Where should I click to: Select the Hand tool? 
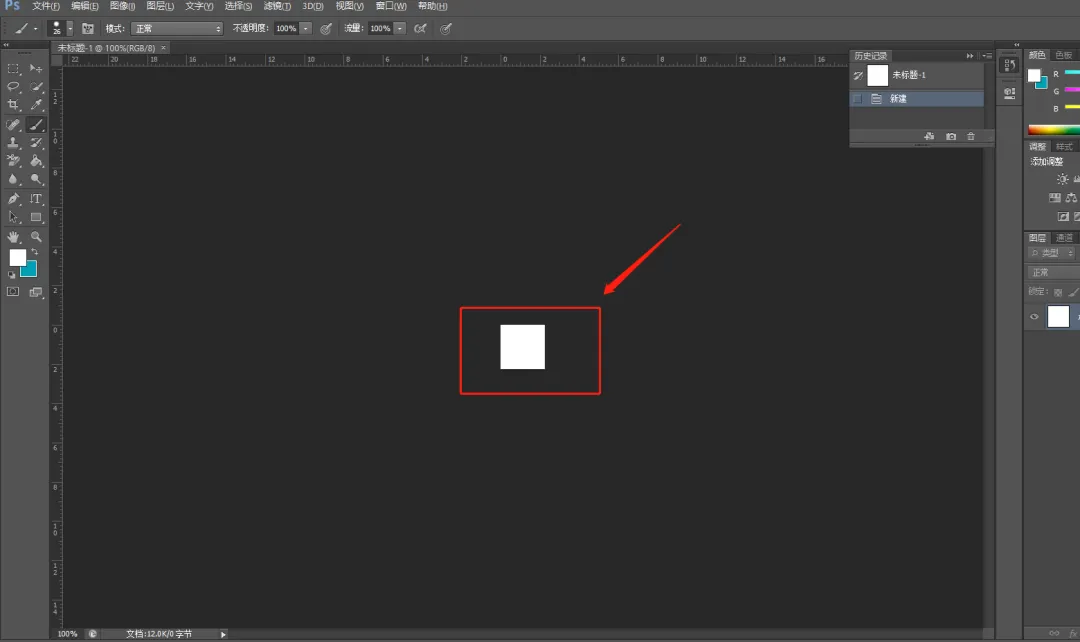pyautogui.click(x=13, y=236)
